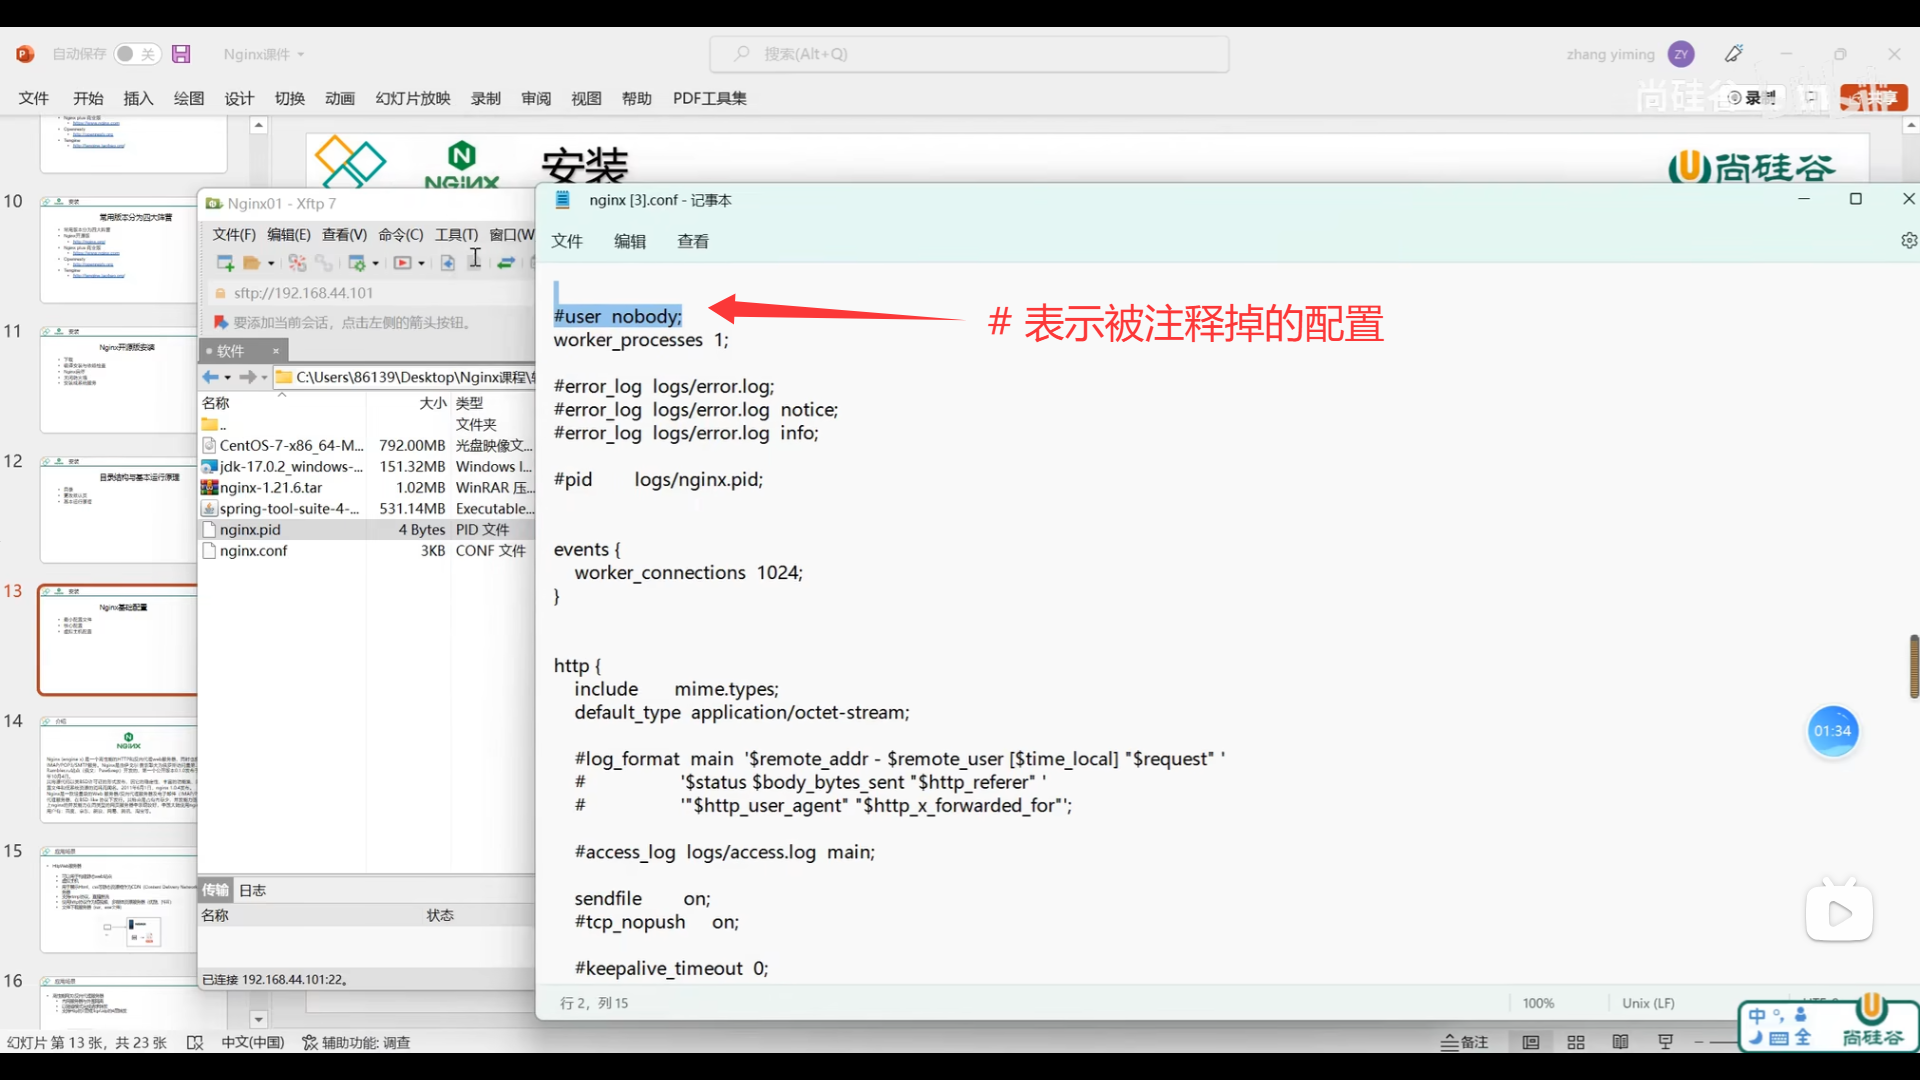Open the Notepad settings gear
The image size is (1920, 1080).
point(1908,241)
